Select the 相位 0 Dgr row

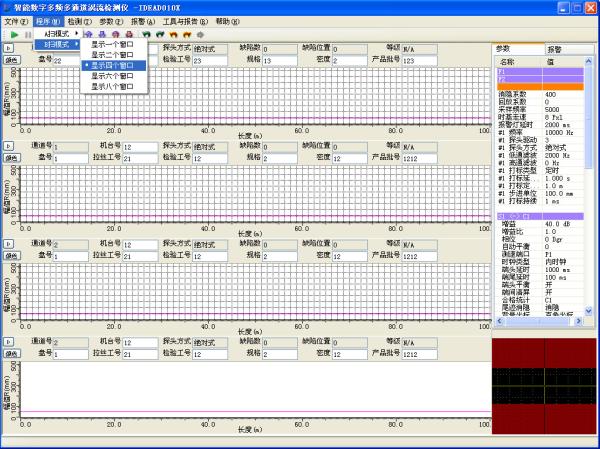(x=540, y=239)
